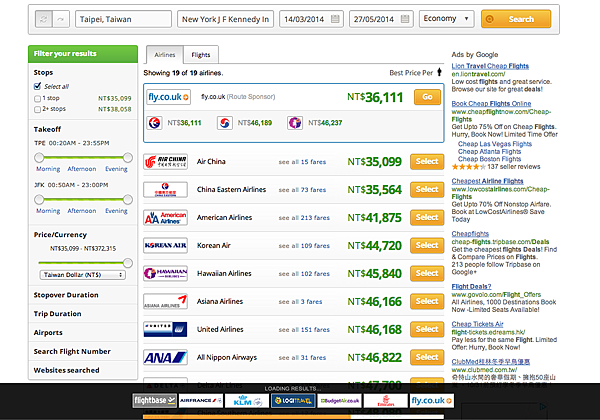This screenshot has height=420, width=600.
Task: Open see all 15 fares for Air China
Action: pyautogui.click(x=302, y=162)
